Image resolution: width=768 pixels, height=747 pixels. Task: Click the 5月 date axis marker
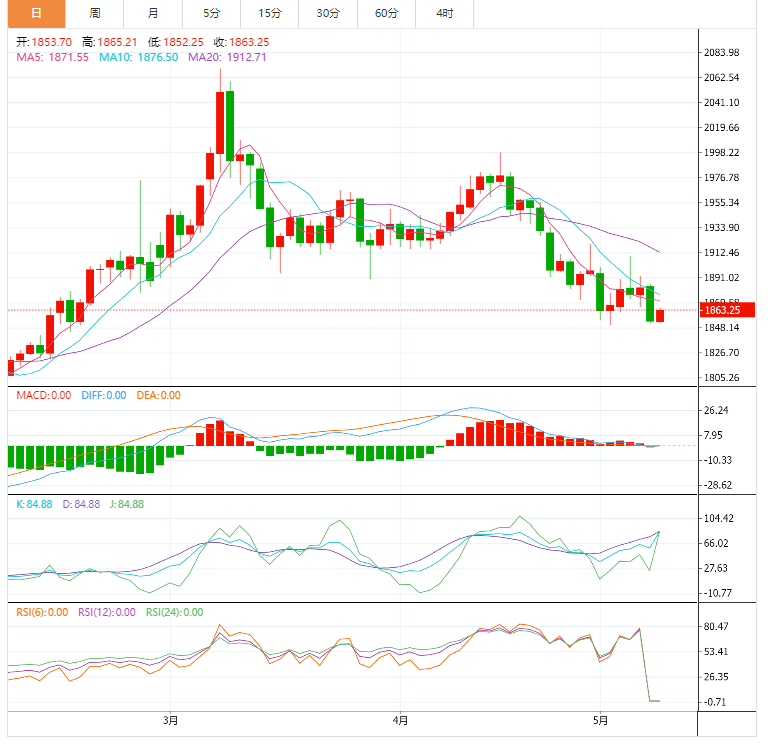click(600, 721)
